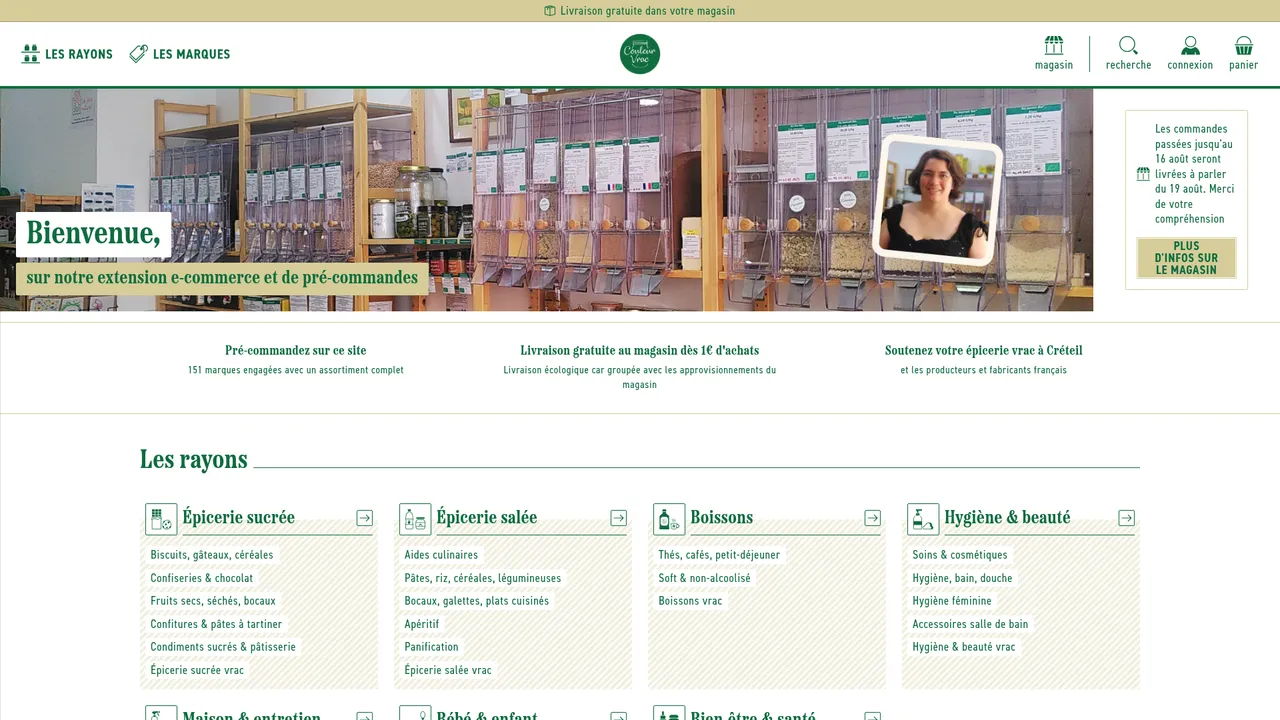
Task: Open Hygiène & beauté heading link
Action: 1007,518
